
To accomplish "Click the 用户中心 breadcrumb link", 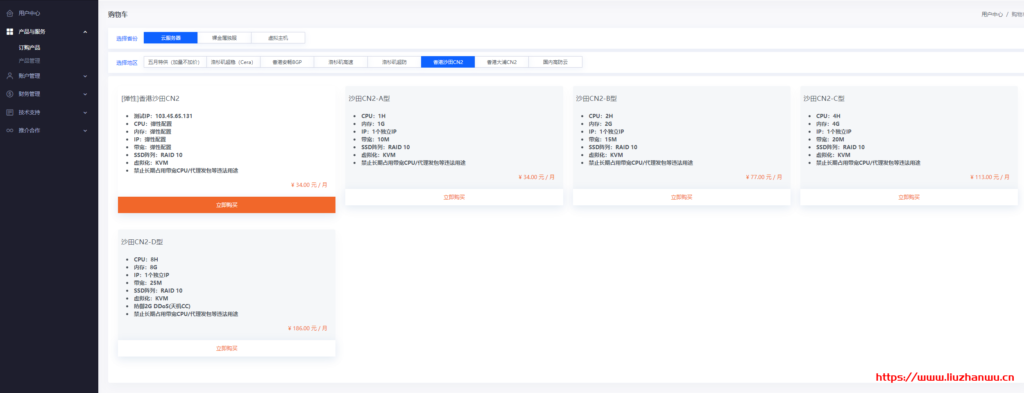I will (x=992, y=14).
